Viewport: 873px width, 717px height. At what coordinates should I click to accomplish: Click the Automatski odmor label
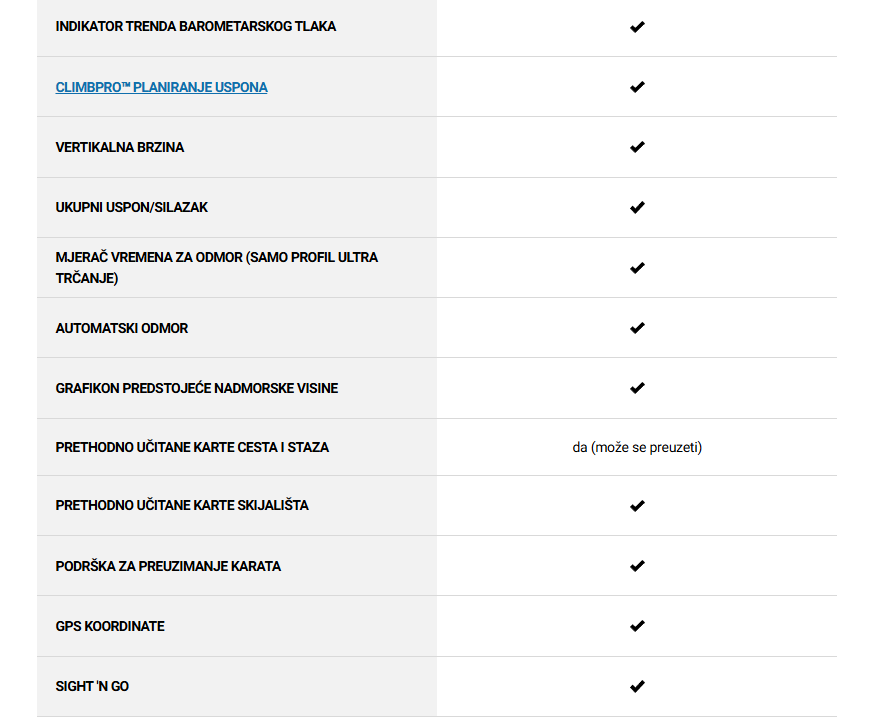[122, 328]
